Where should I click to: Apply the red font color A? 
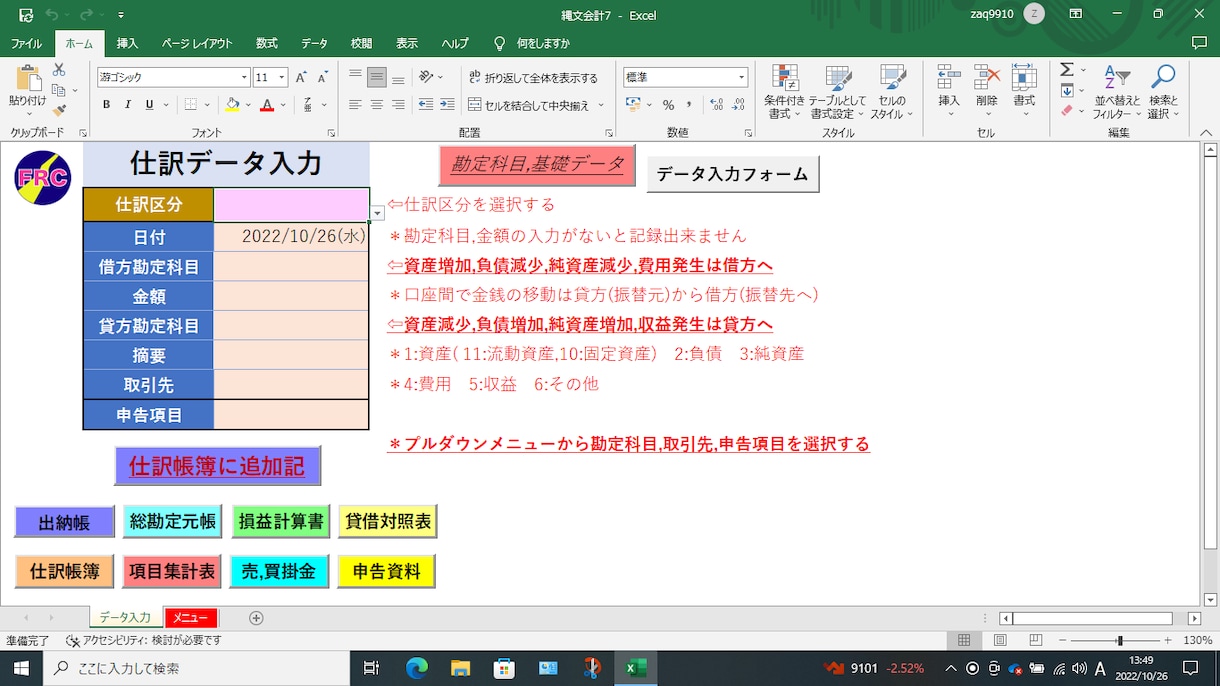pyautogui.click(x=267, y=104)
